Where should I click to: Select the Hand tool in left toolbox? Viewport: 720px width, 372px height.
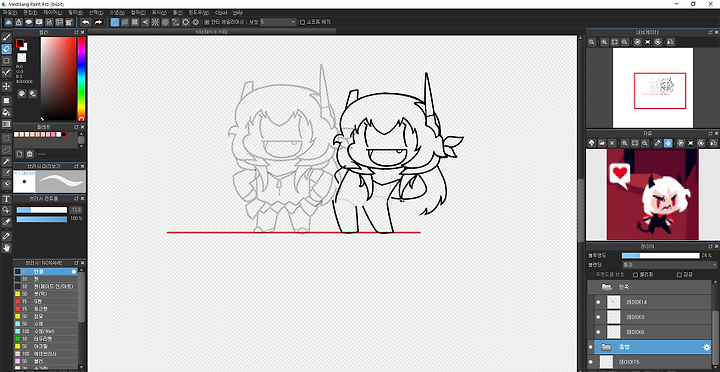[6, 248]
